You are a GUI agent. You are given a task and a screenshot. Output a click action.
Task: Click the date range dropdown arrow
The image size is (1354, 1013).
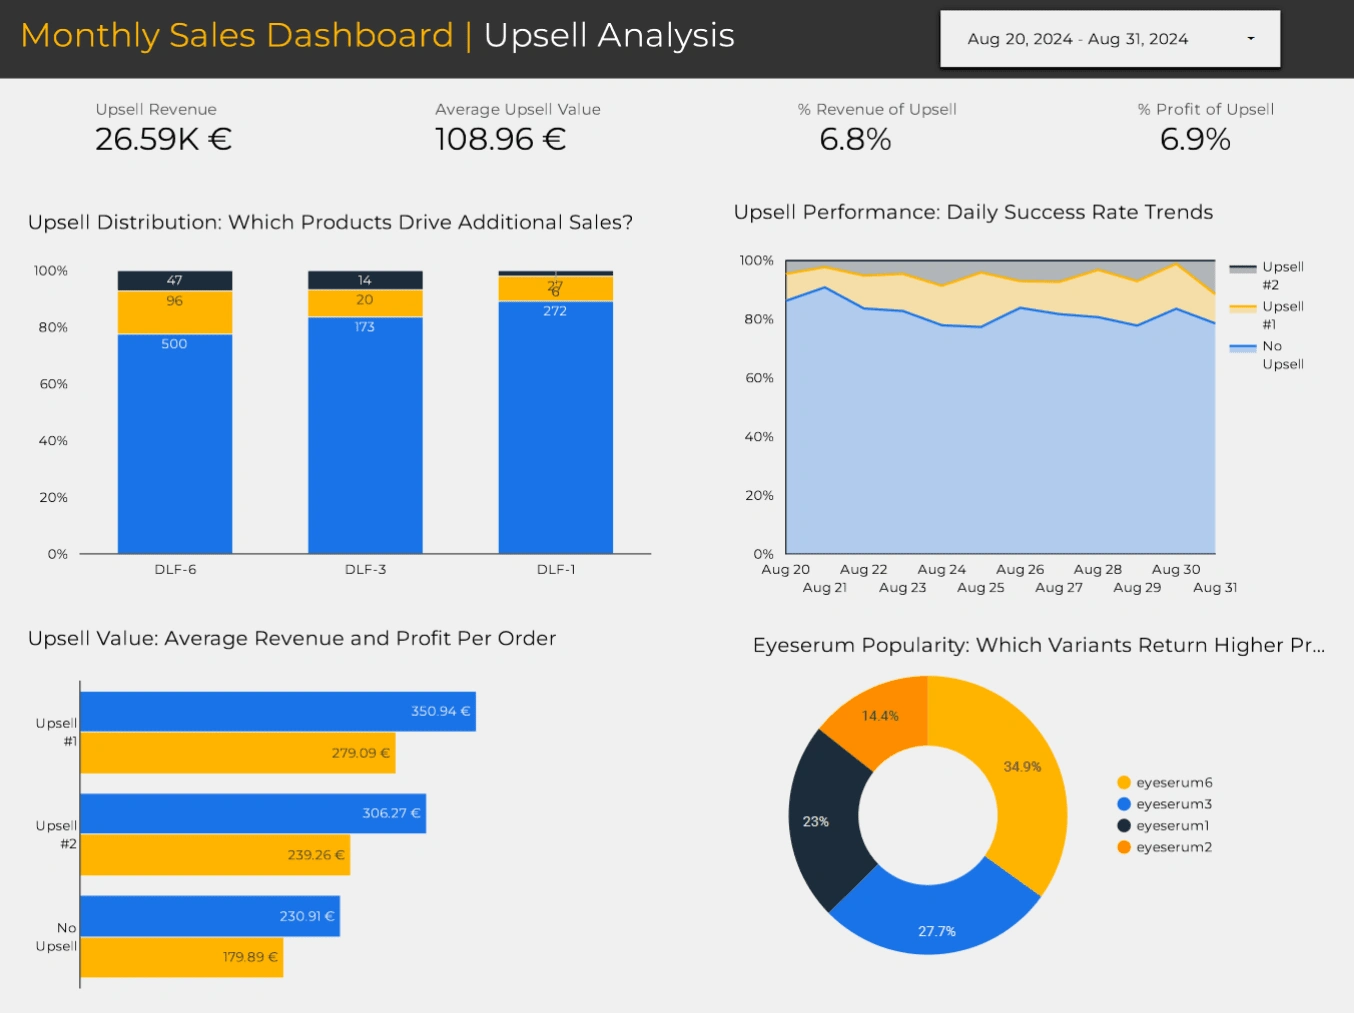pyautogui.click(x=1251, y=39)
